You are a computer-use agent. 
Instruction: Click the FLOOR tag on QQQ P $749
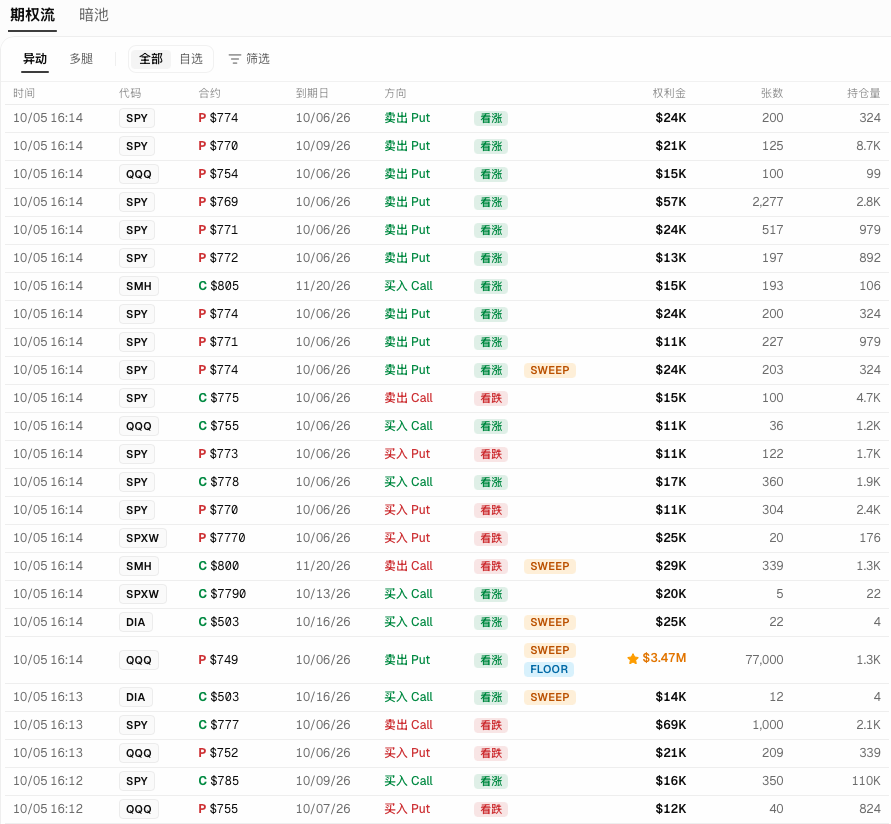[549, 669]
